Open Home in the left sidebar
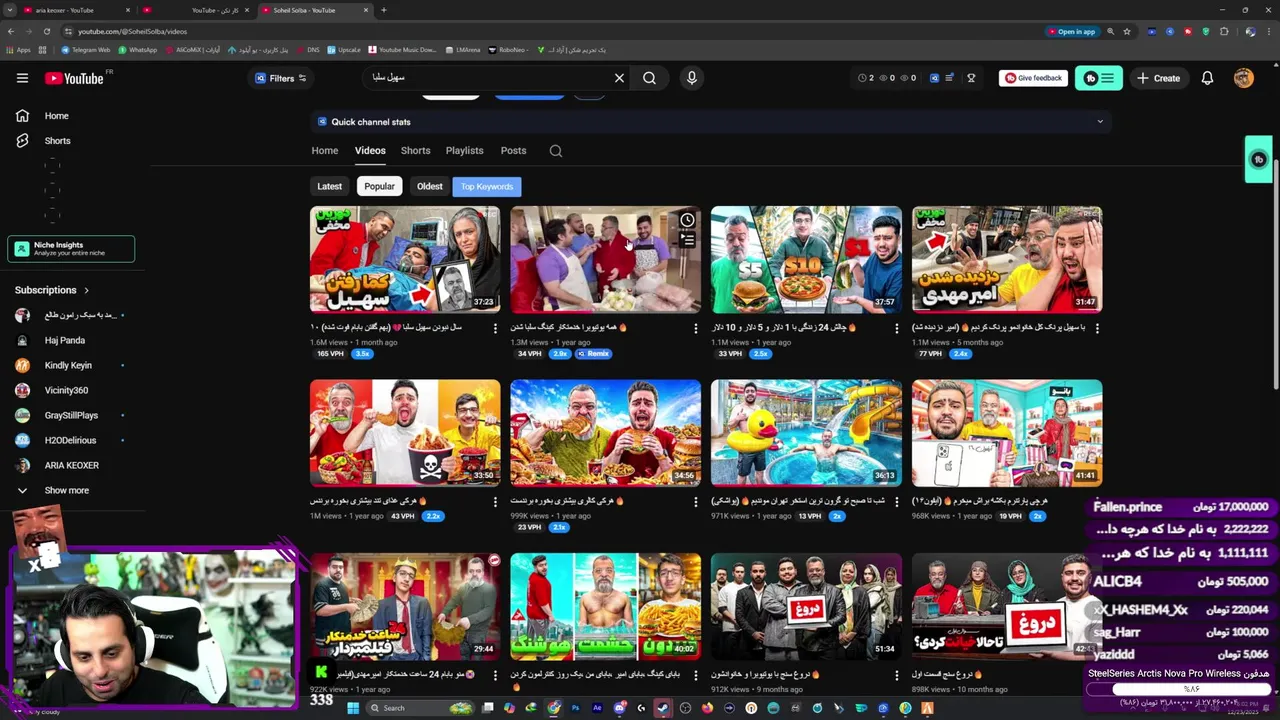Image resolution: width=1280 pixels, height=720 pixels. [56, 116]
